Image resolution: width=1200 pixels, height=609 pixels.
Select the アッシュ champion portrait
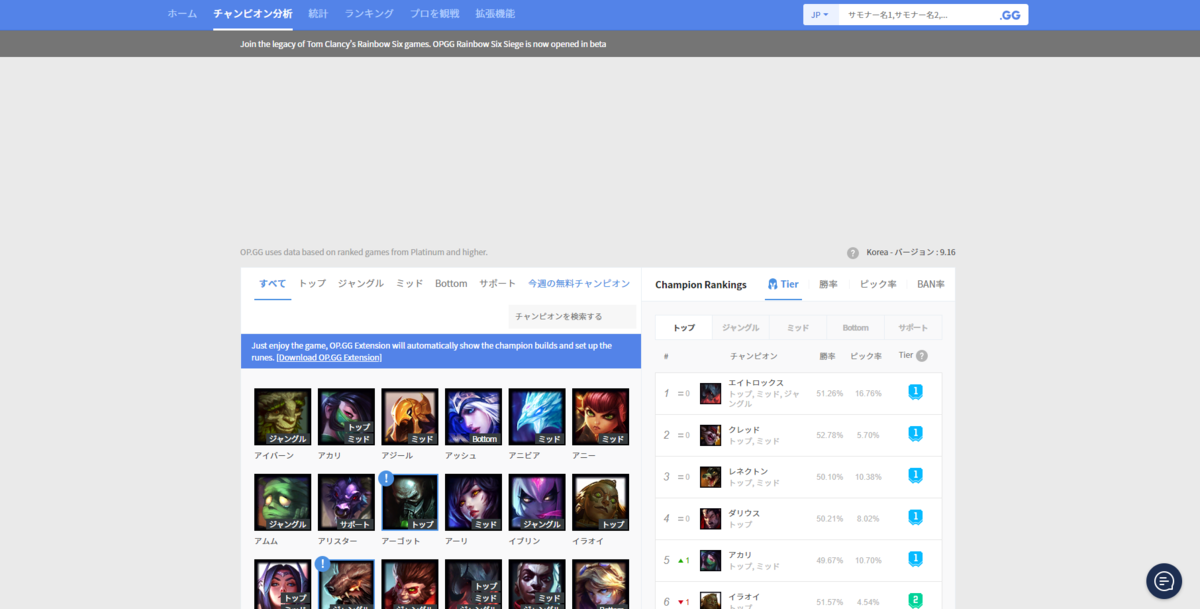(473, 417)
